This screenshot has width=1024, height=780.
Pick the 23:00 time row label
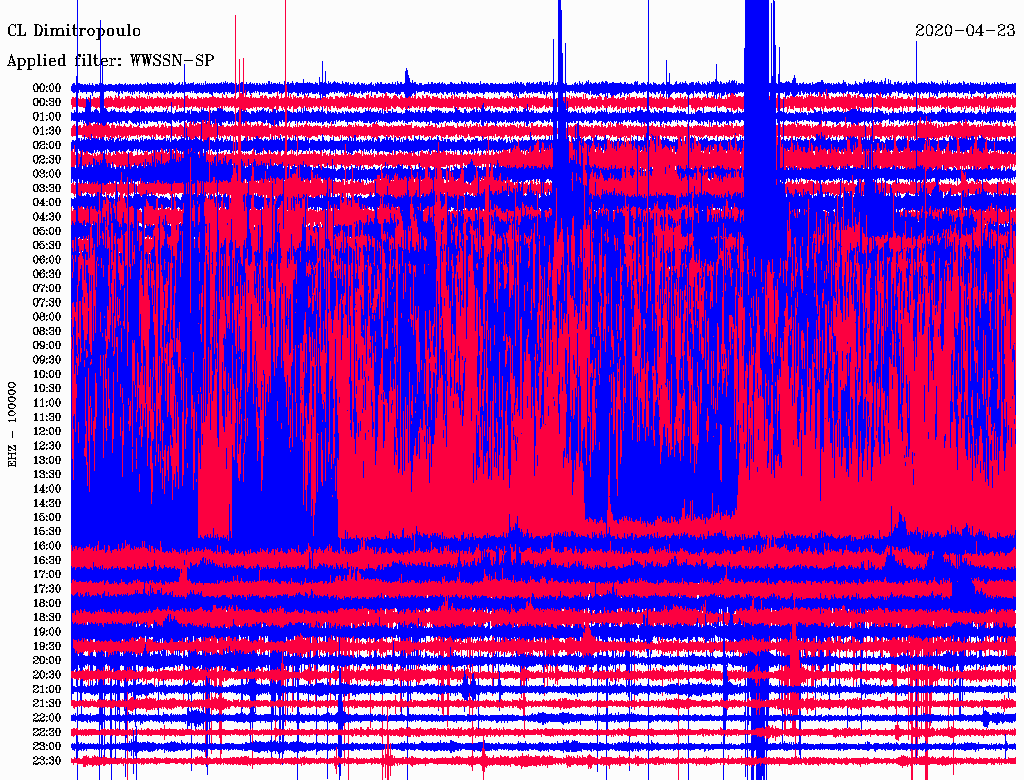(47, 747)
